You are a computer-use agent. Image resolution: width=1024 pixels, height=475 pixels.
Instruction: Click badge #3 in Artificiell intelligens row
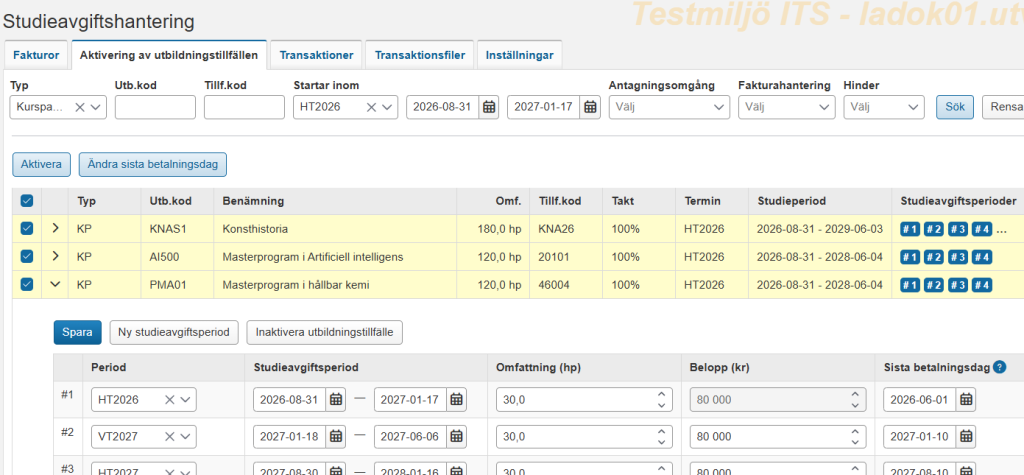[x=958, y=257]
